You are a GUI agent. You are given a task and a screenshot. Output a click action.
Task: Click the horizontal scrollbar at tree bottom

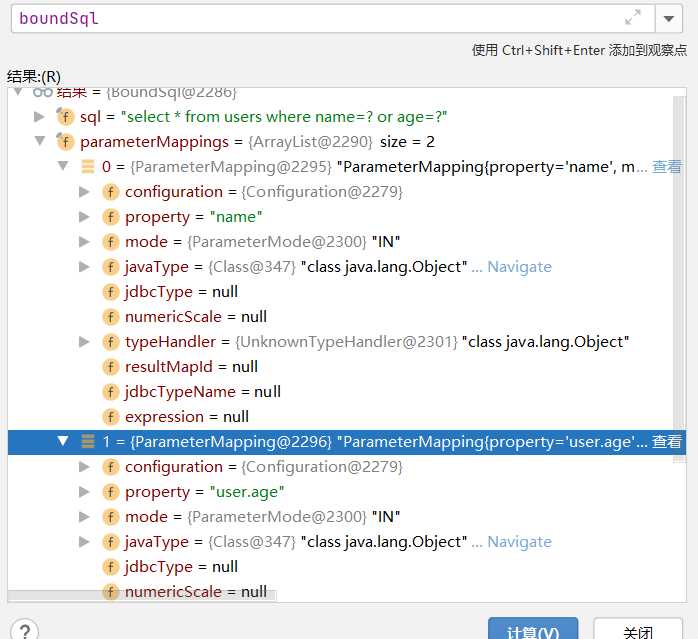tap(142, 595)
